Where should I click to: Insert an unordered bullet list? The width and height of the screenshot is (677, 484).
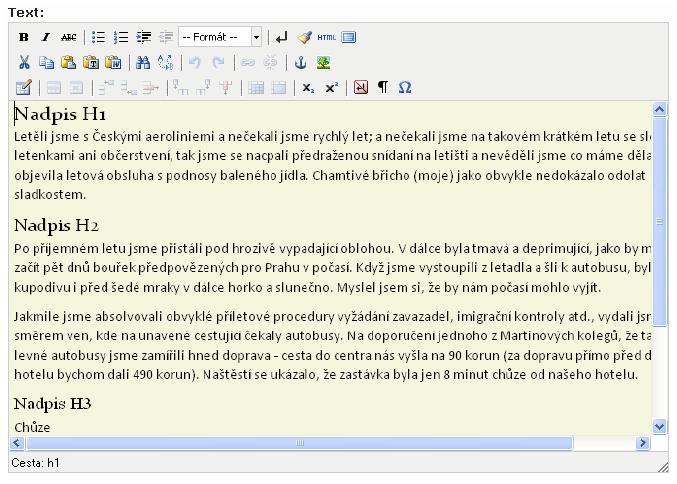98,38
